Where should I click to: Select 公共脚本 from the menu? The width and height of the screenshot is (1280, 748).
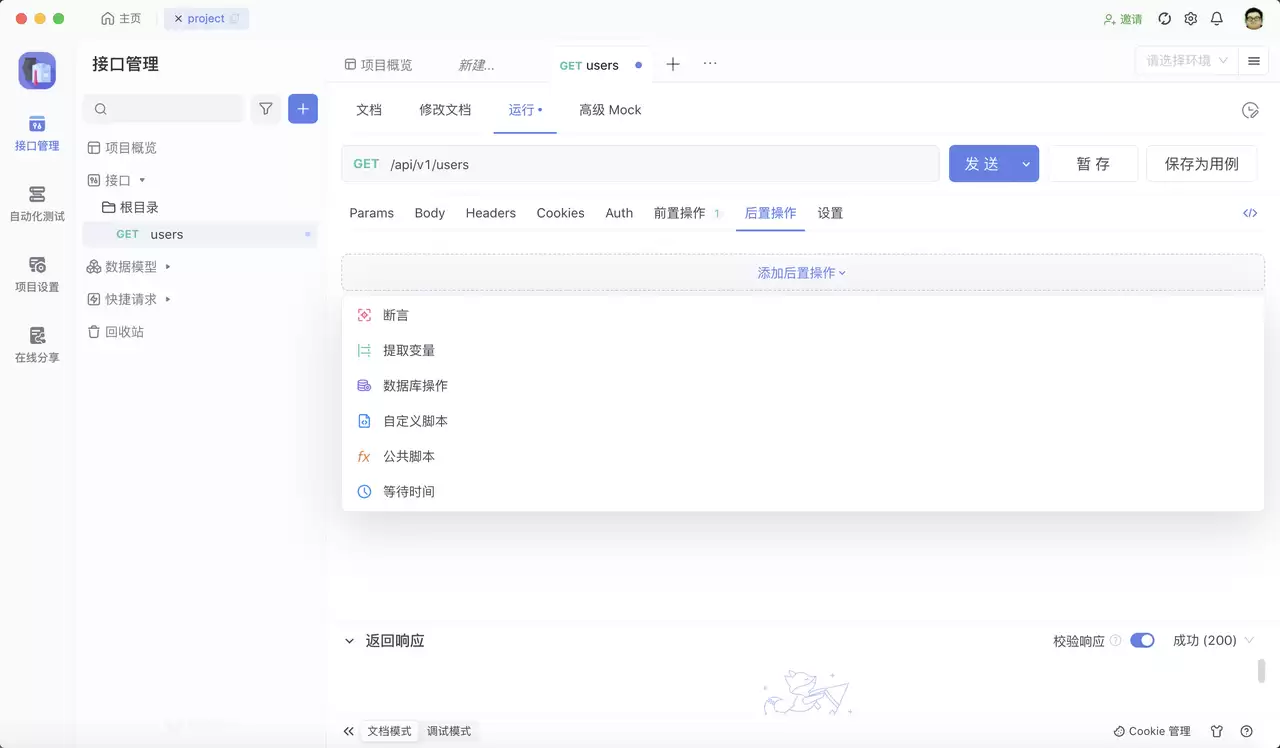802,456
